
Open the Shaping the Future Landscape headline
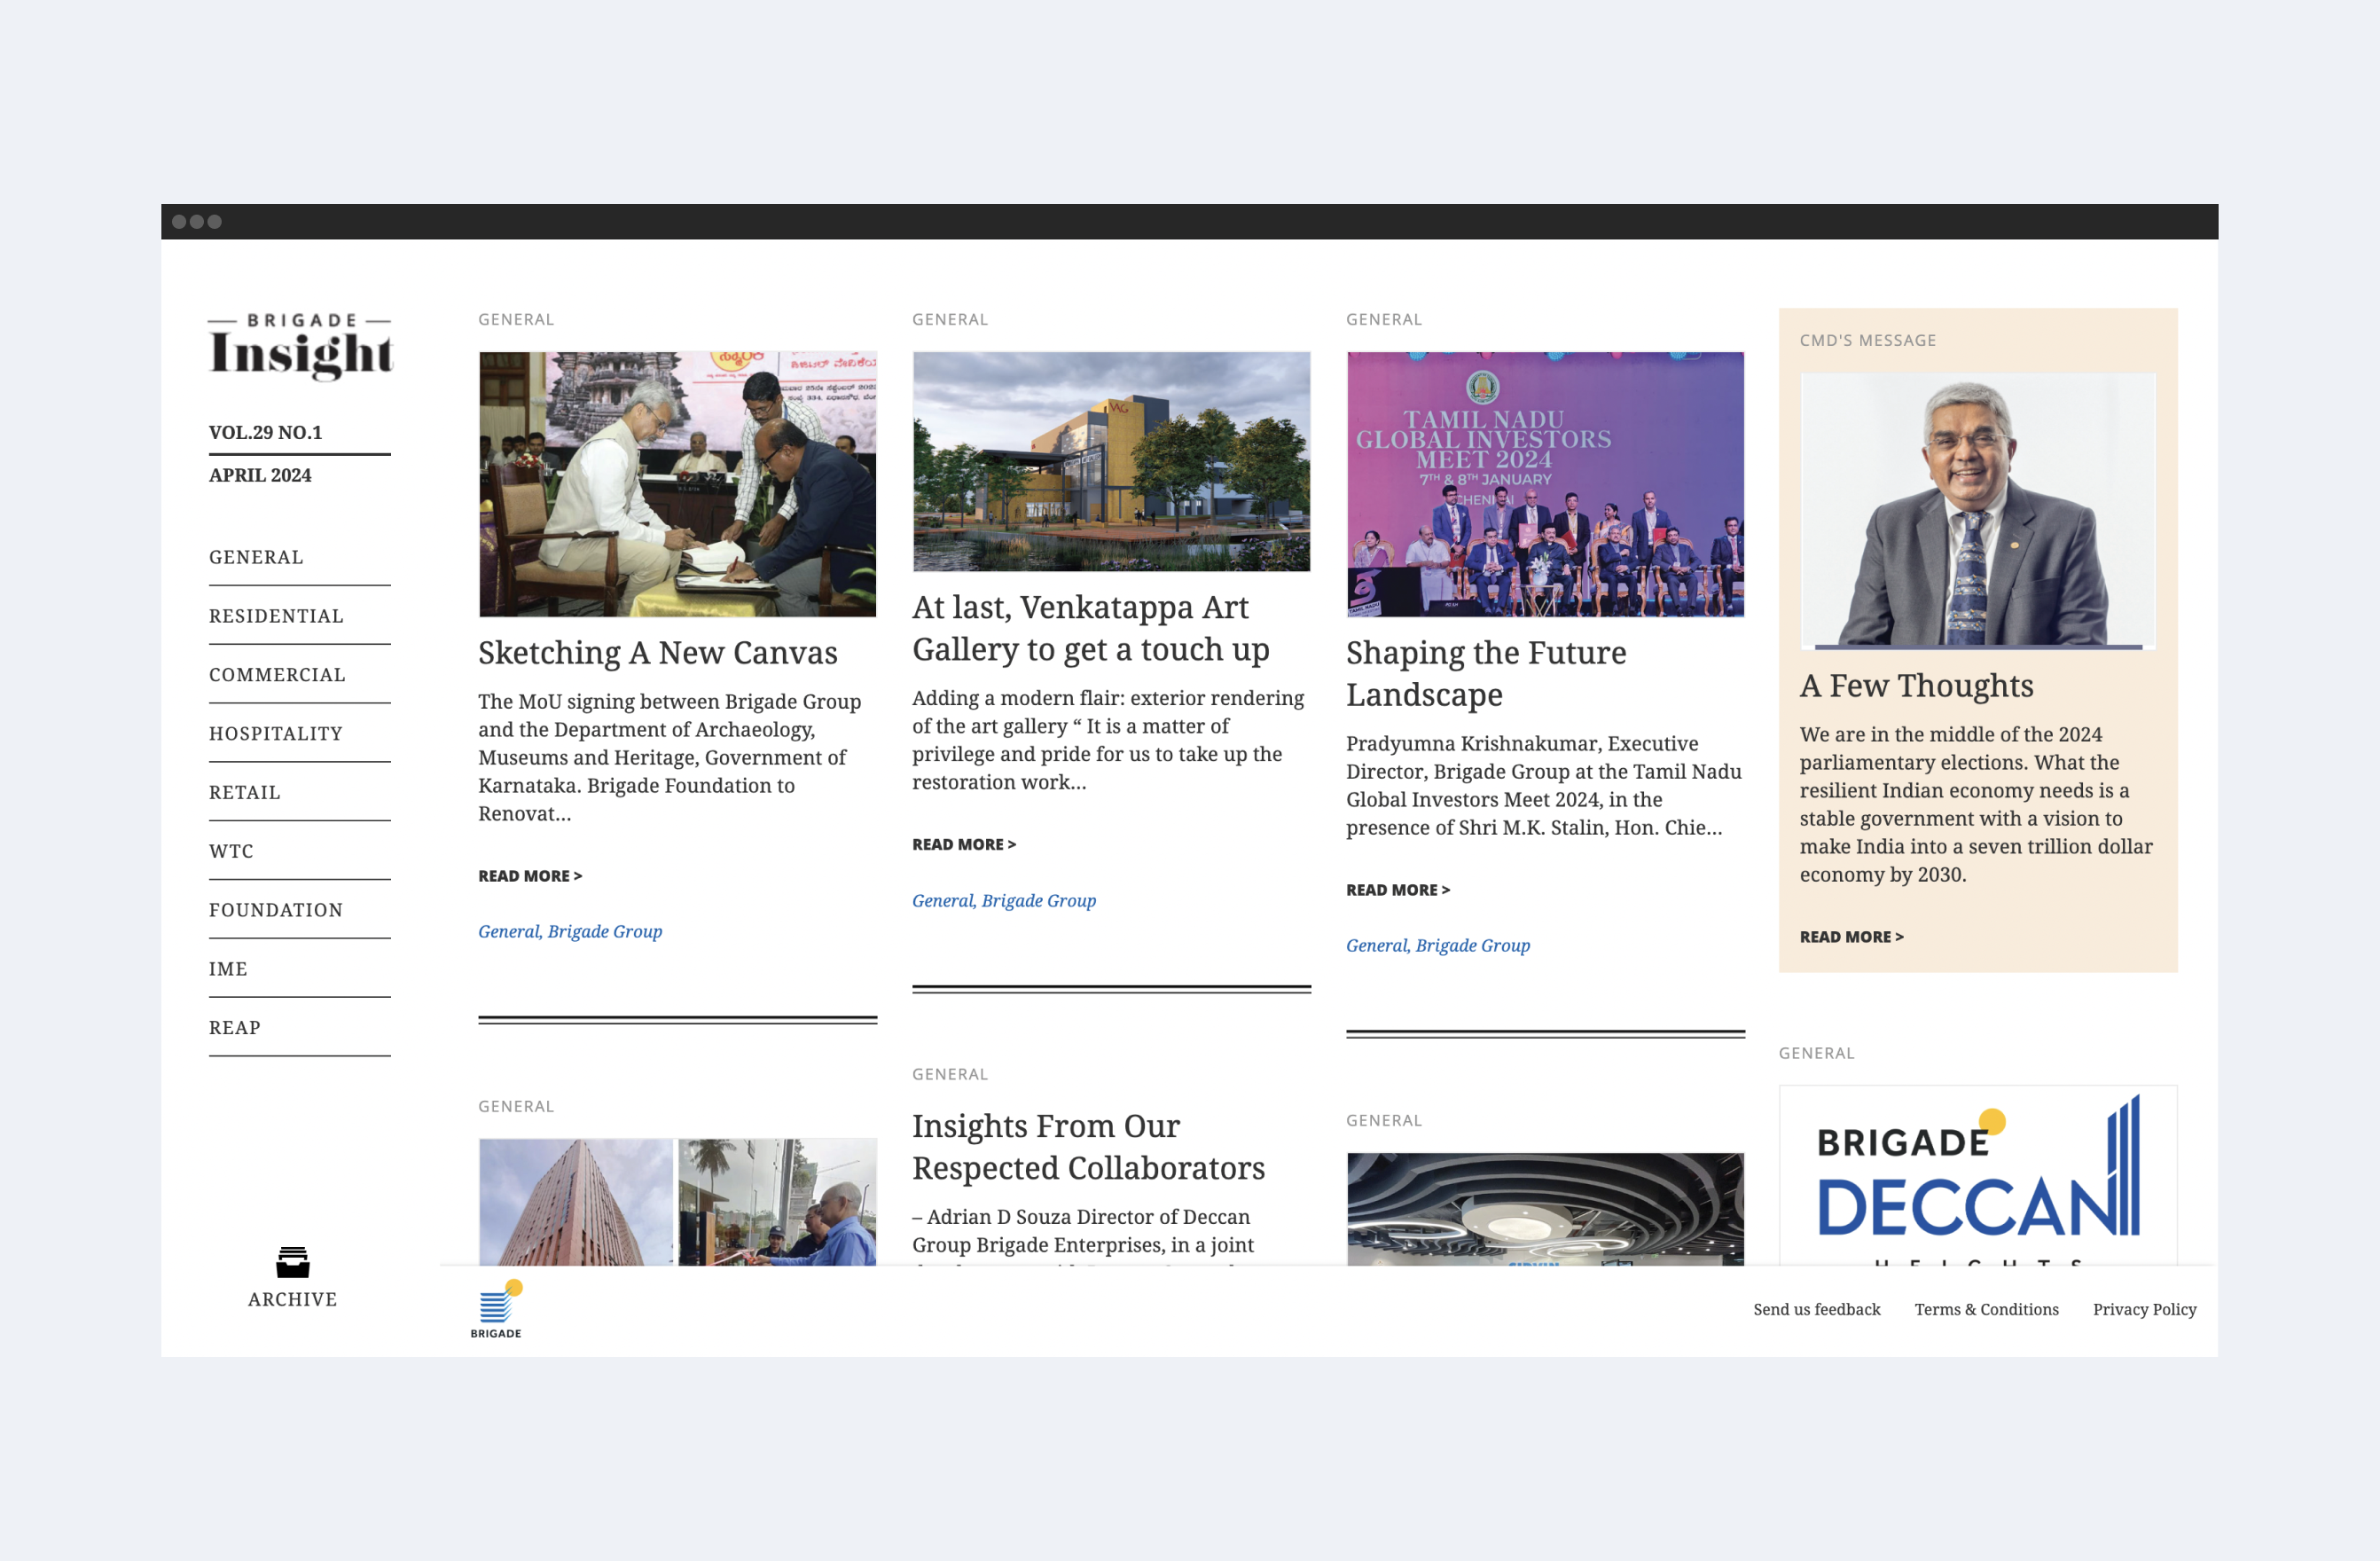click(1486, 673)
